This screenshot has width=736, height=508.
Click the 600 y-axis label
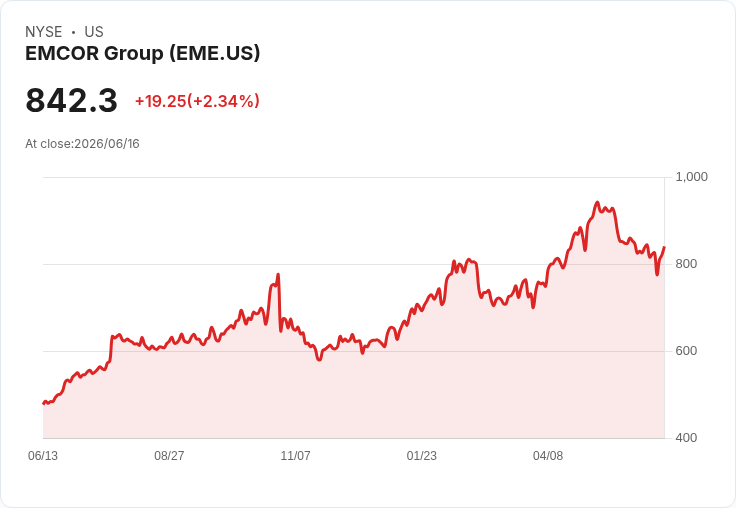point(686,351)
